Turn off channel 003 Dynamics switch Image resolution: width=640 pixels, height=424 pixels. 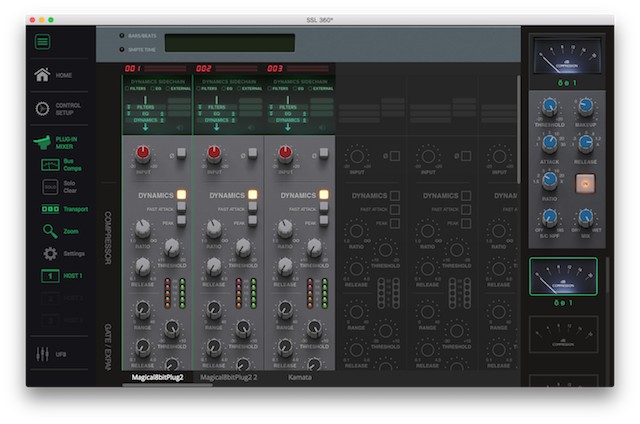(324, 194)
